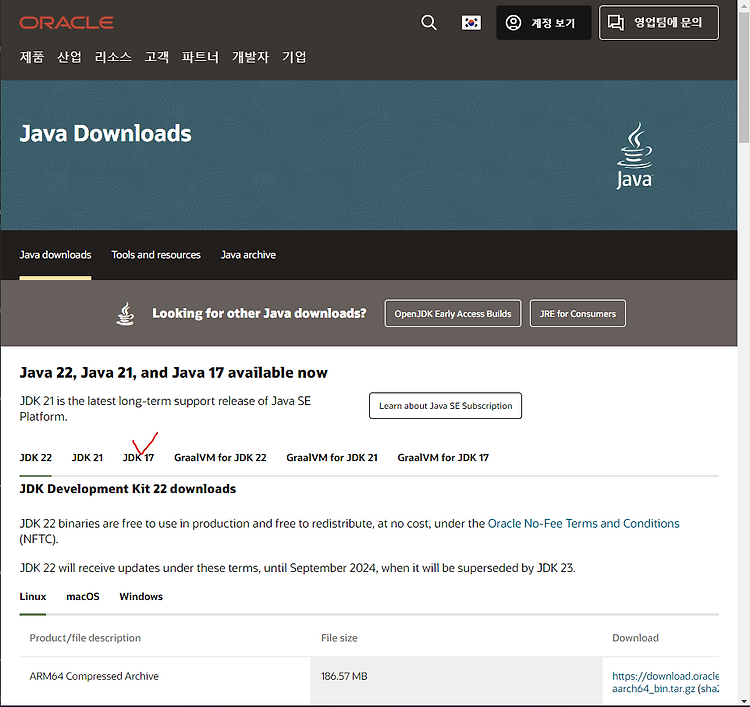Open the 고객 menu
Image resolution: width=750 pixels, height=707 pixels.
tap(157, 57)
